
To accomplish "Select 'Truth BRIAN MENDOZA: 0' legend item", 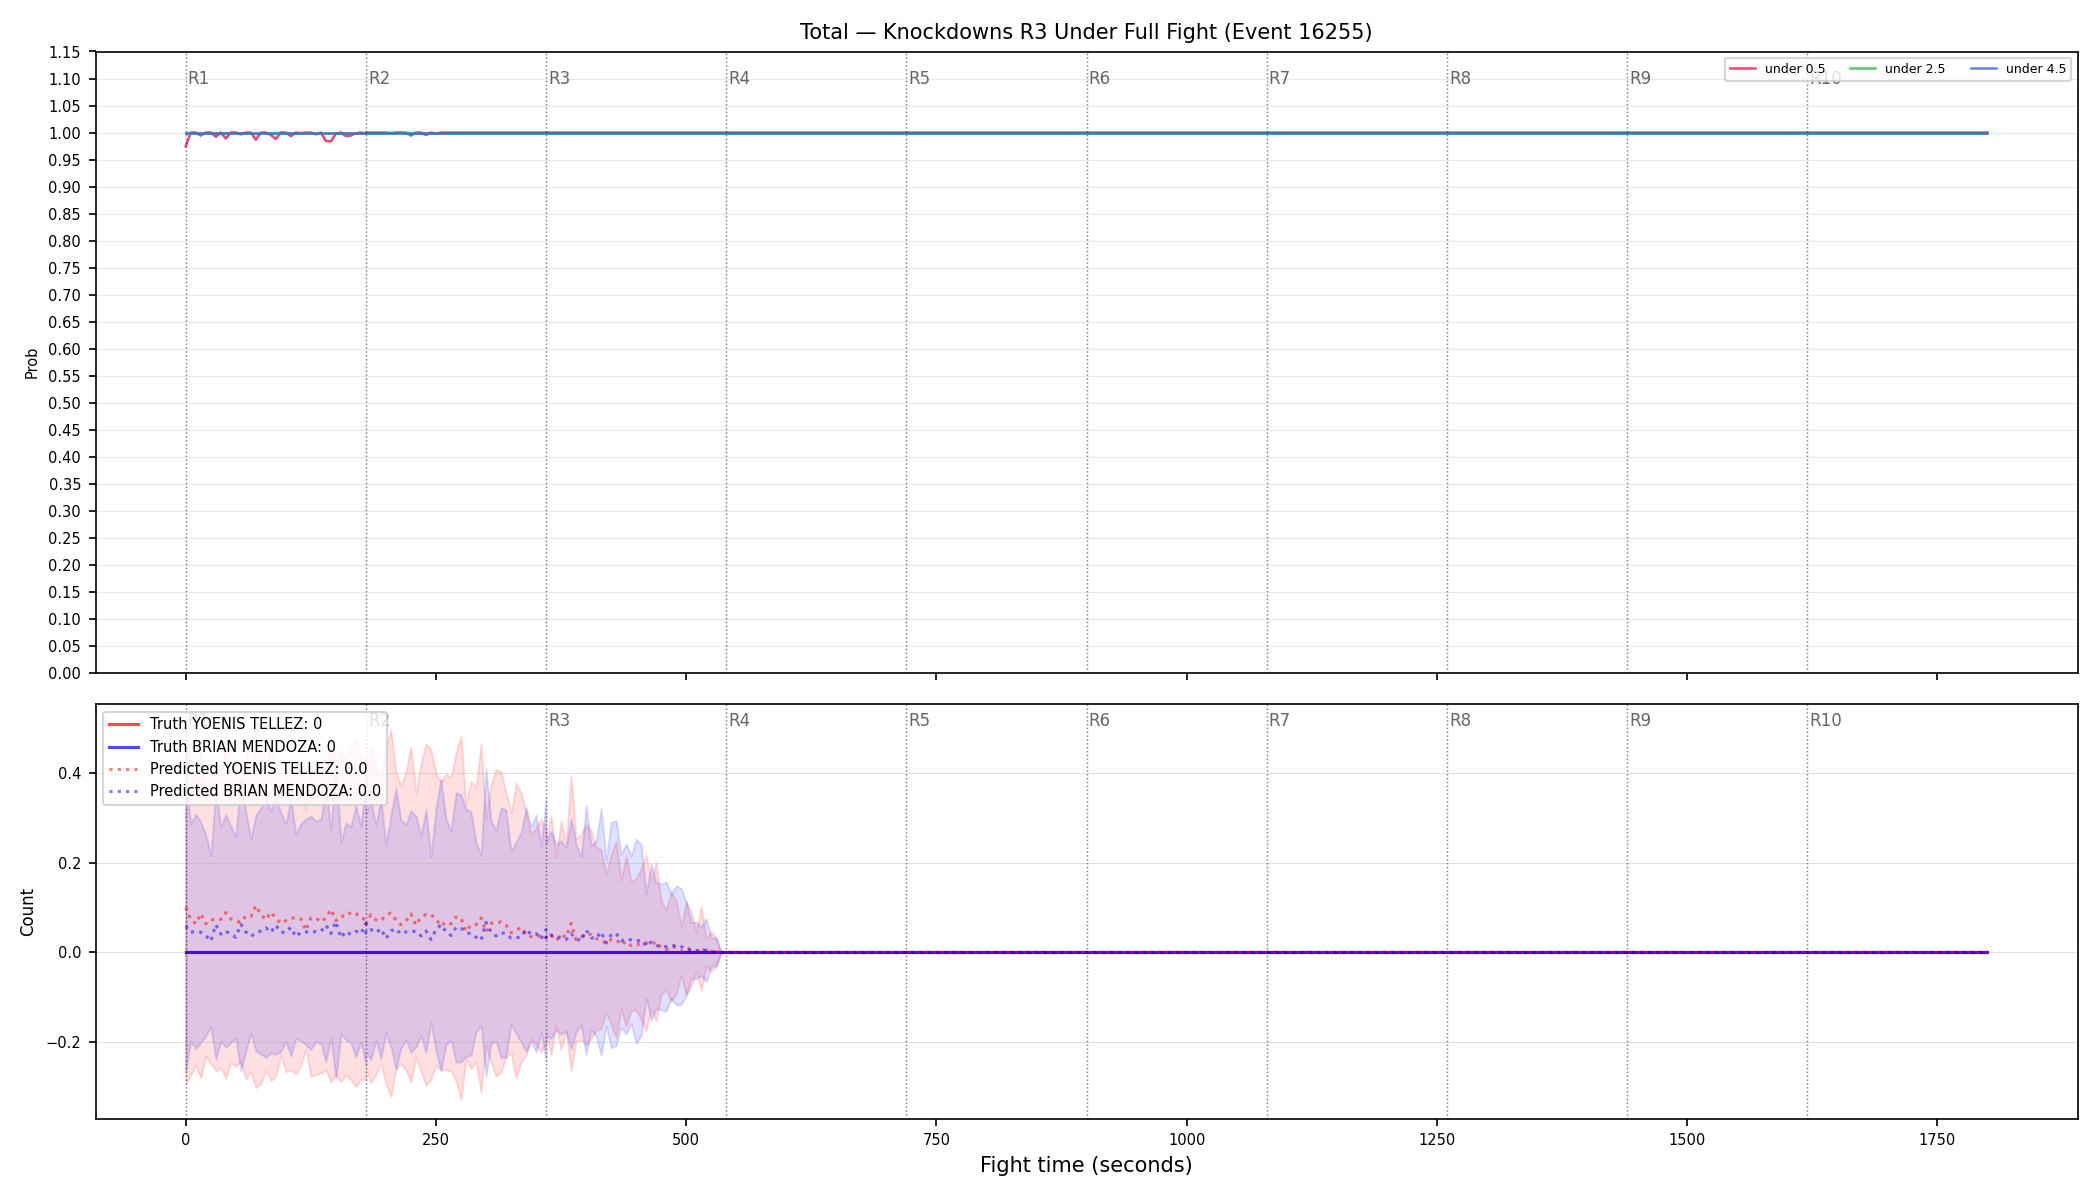I will [221, 746].
